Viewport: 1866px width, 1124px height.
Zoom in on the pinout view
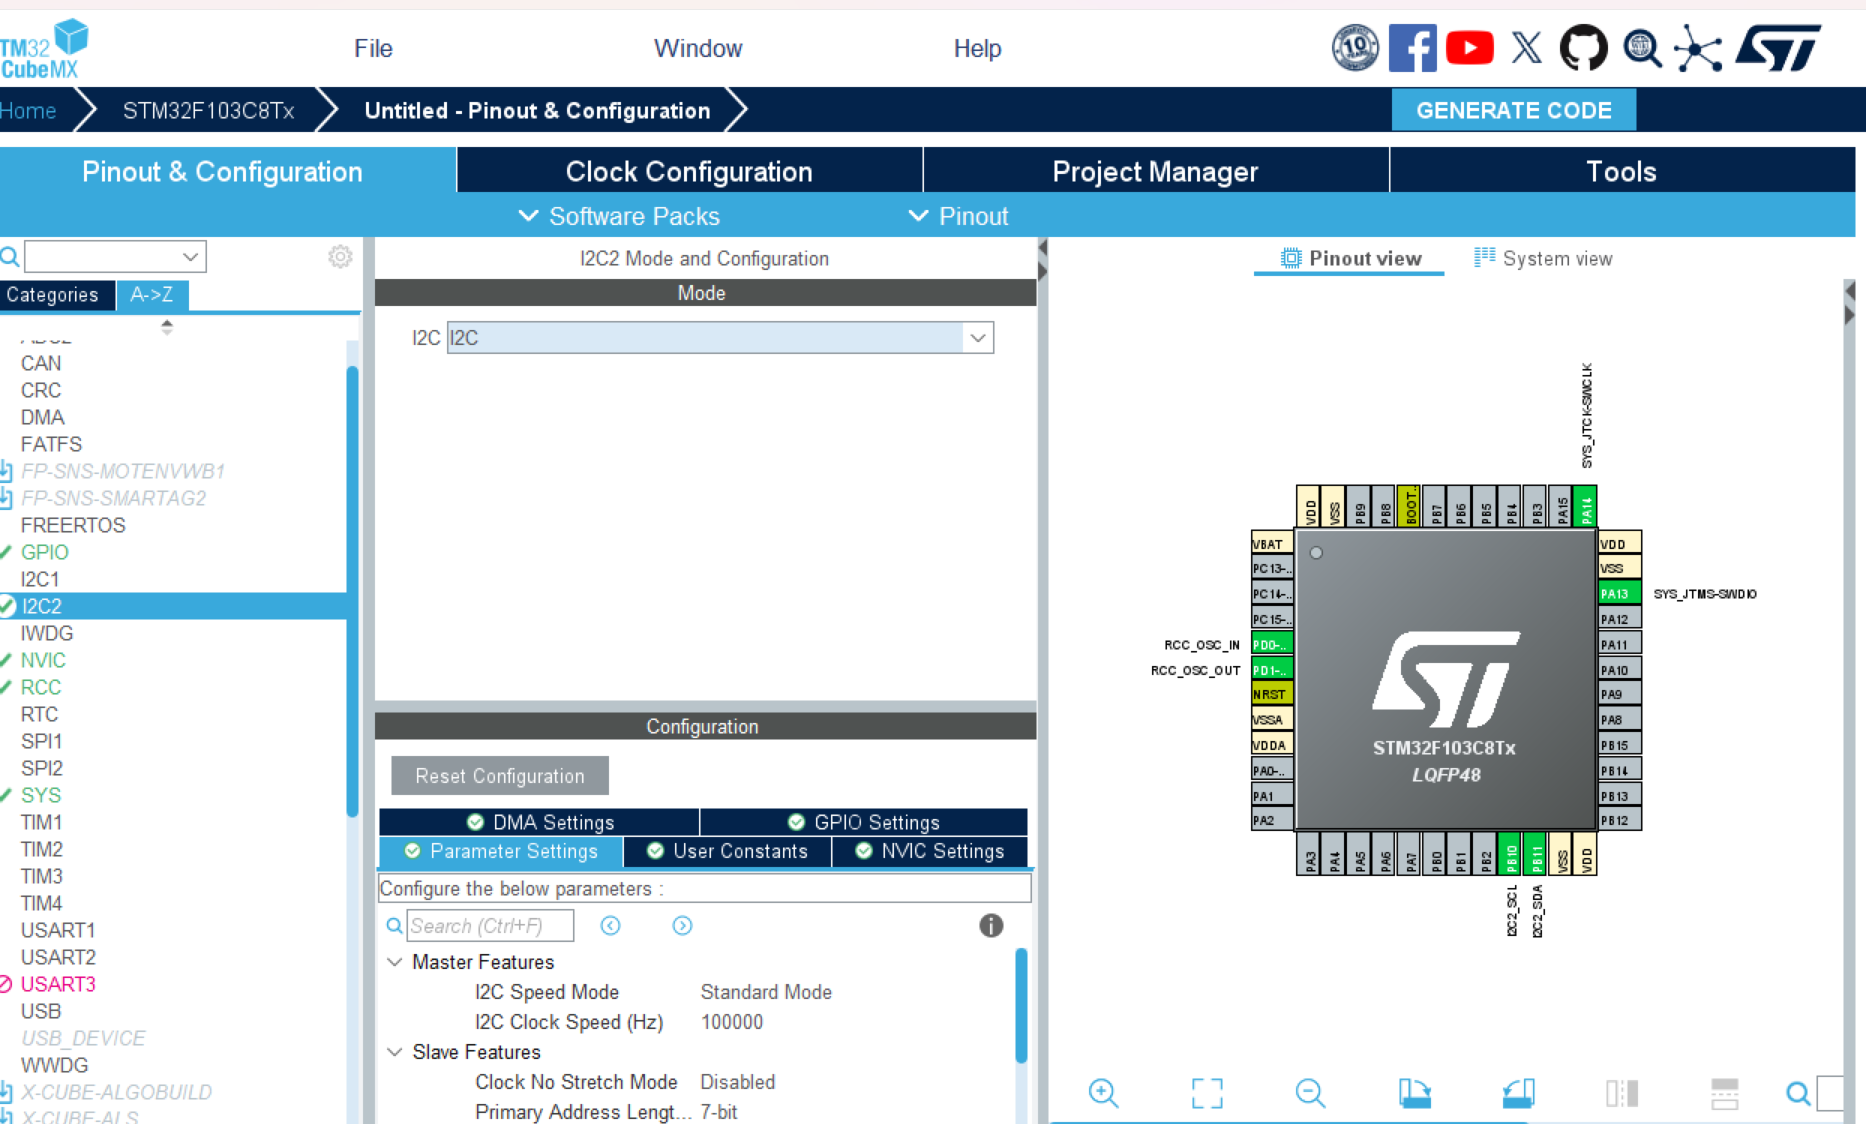pyautogui.click(x=1103, y=1092)
